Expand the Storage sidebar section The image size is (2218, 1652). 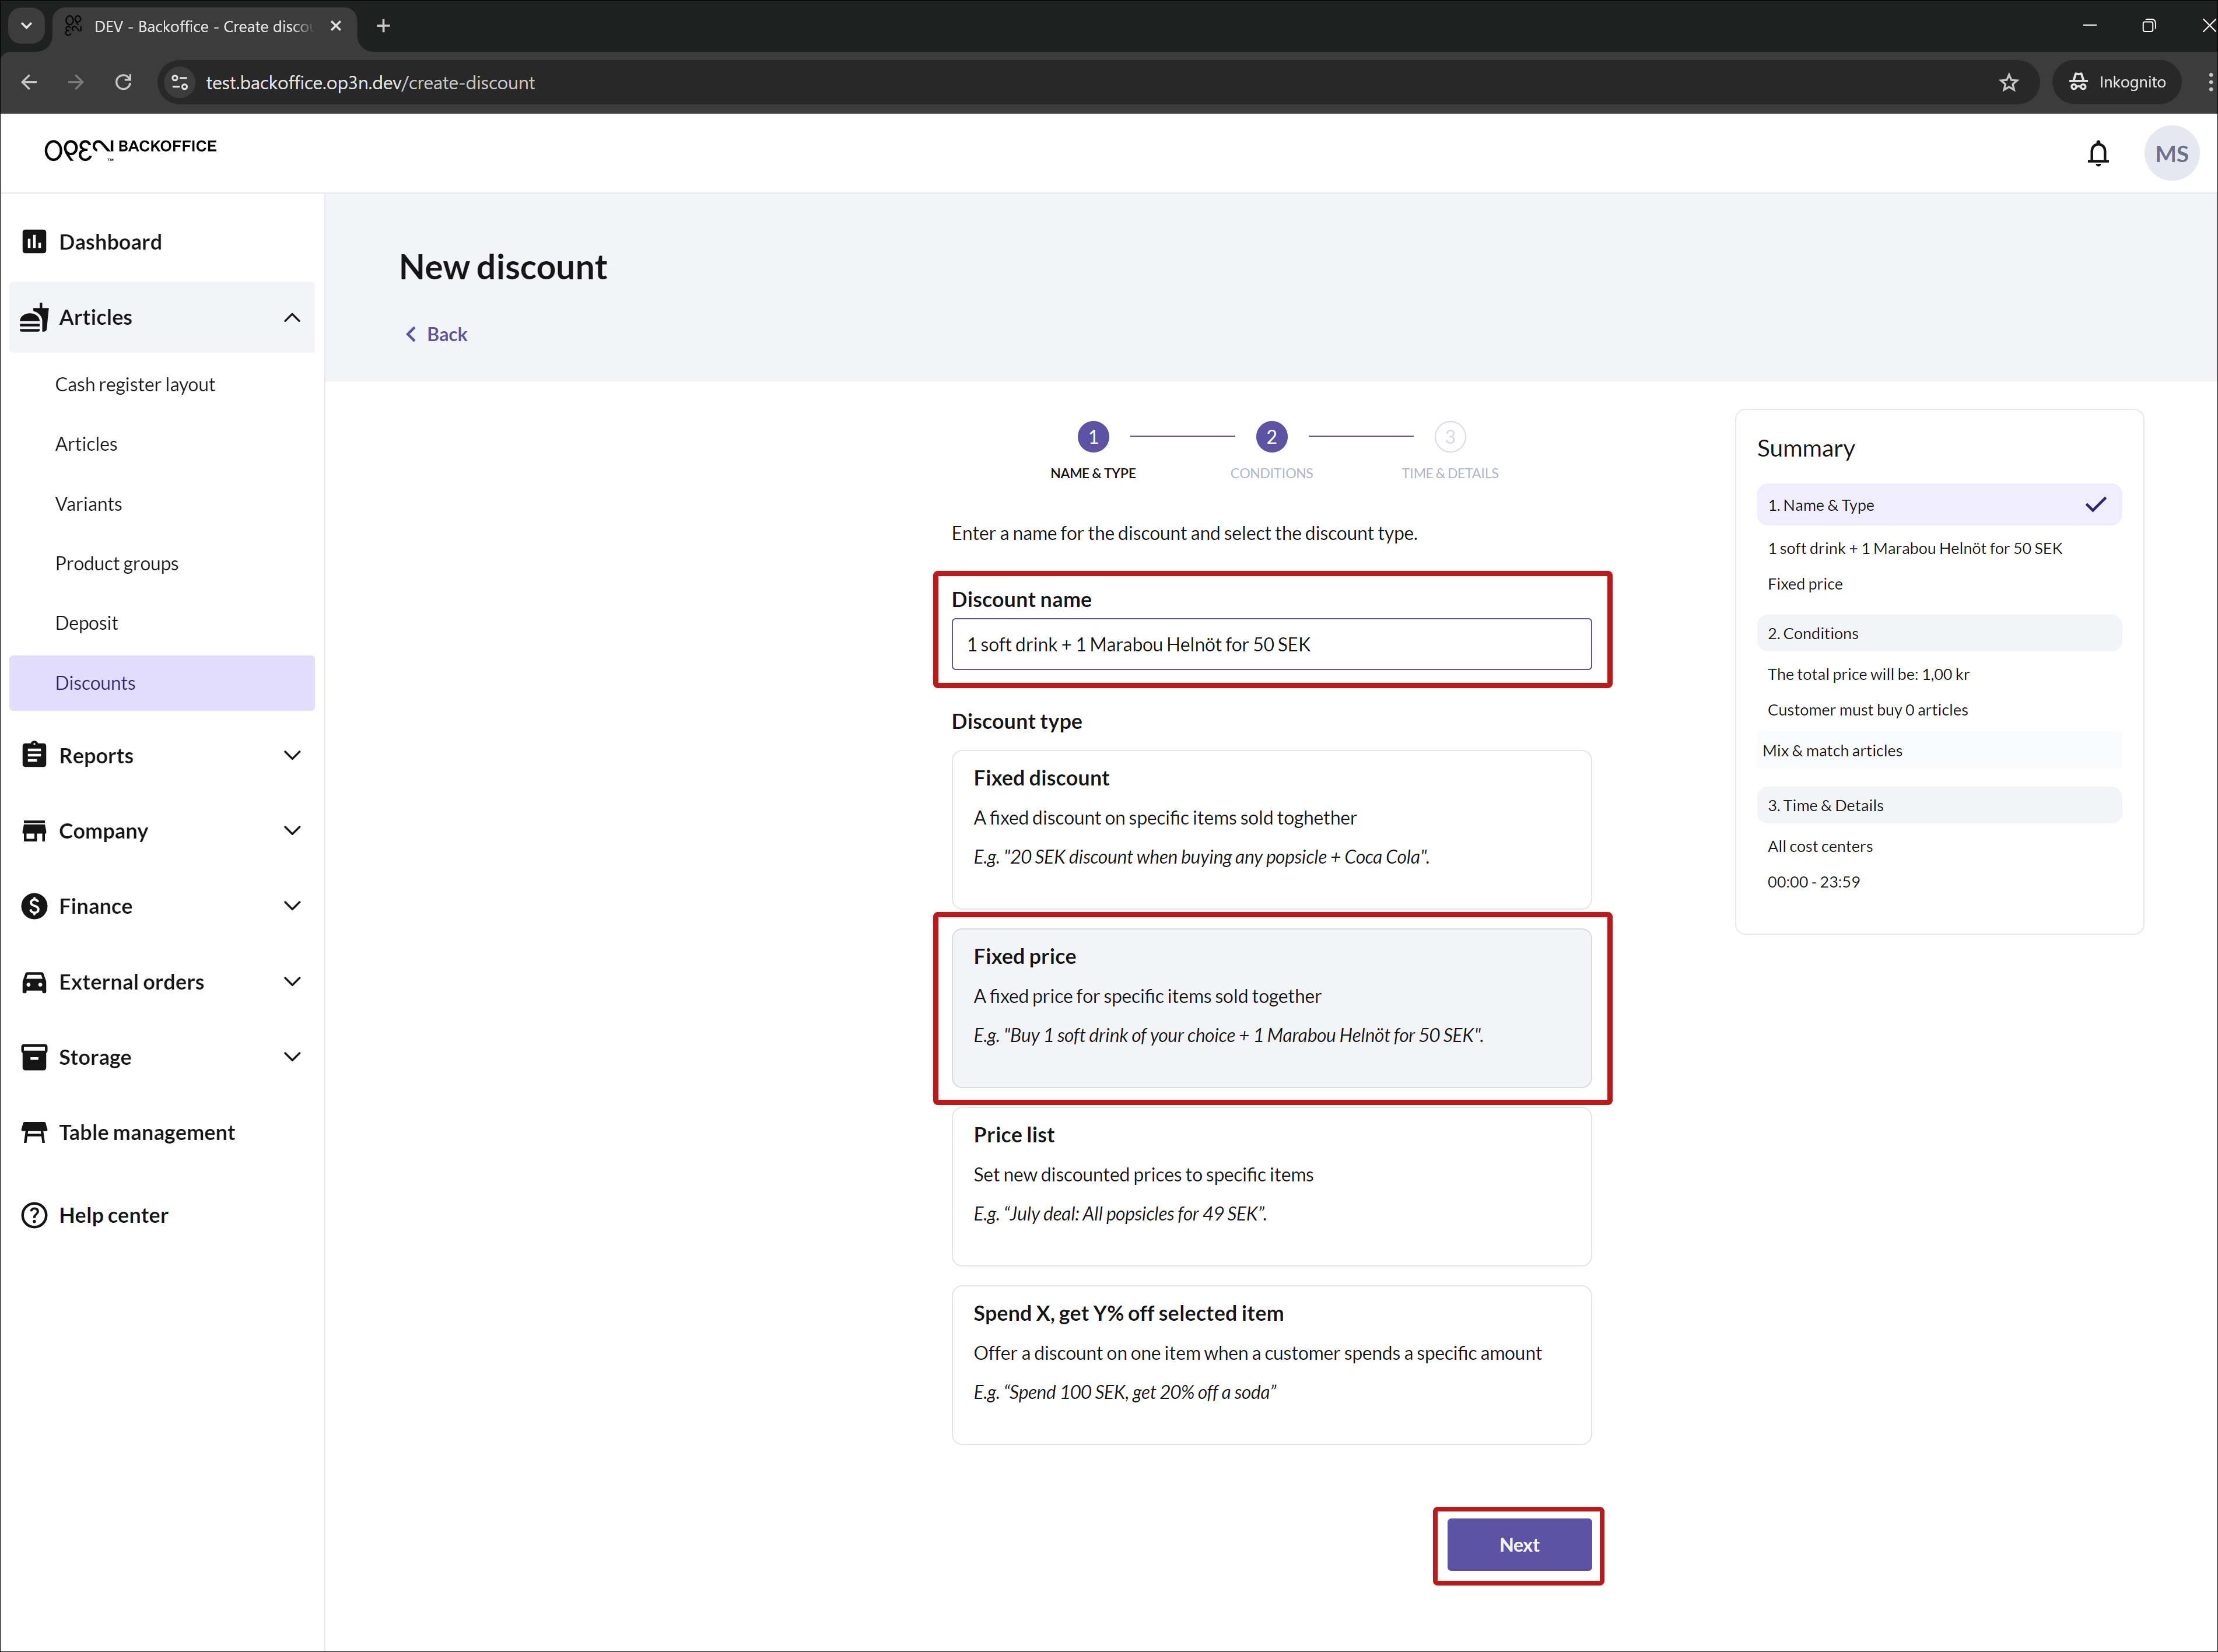(292, 1057)
